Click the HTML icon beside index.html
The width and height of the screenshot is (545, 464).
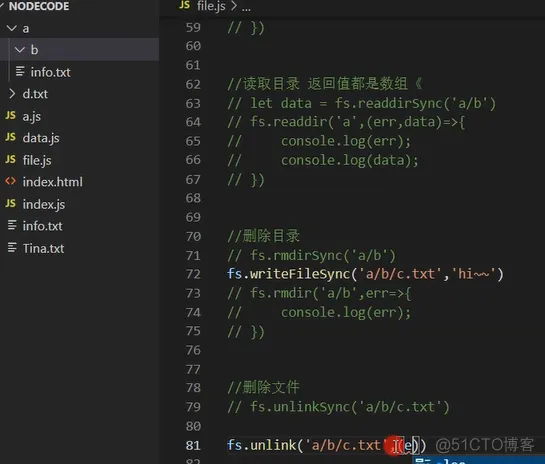tap(10, 181)
